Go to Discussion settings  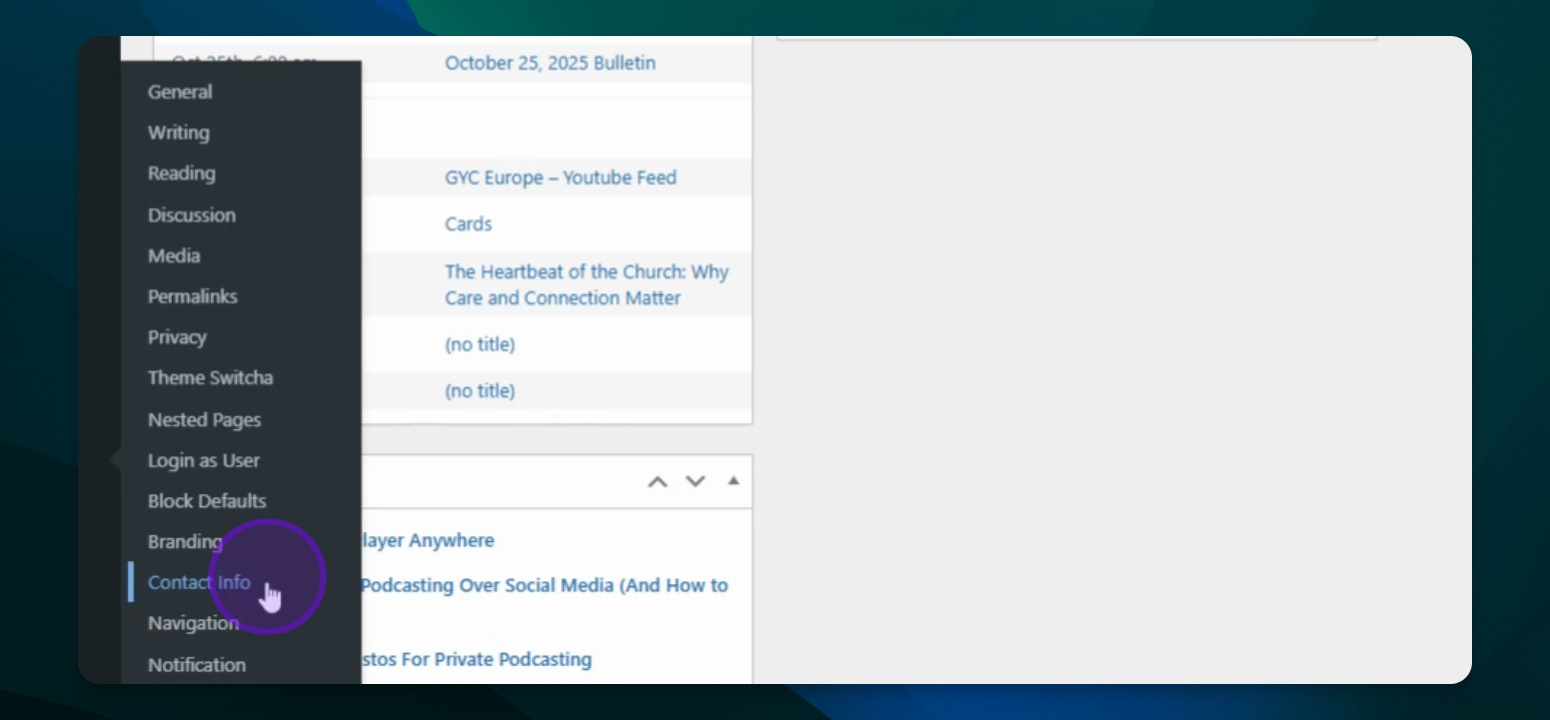pyautogui.click(x=191, y=215)
